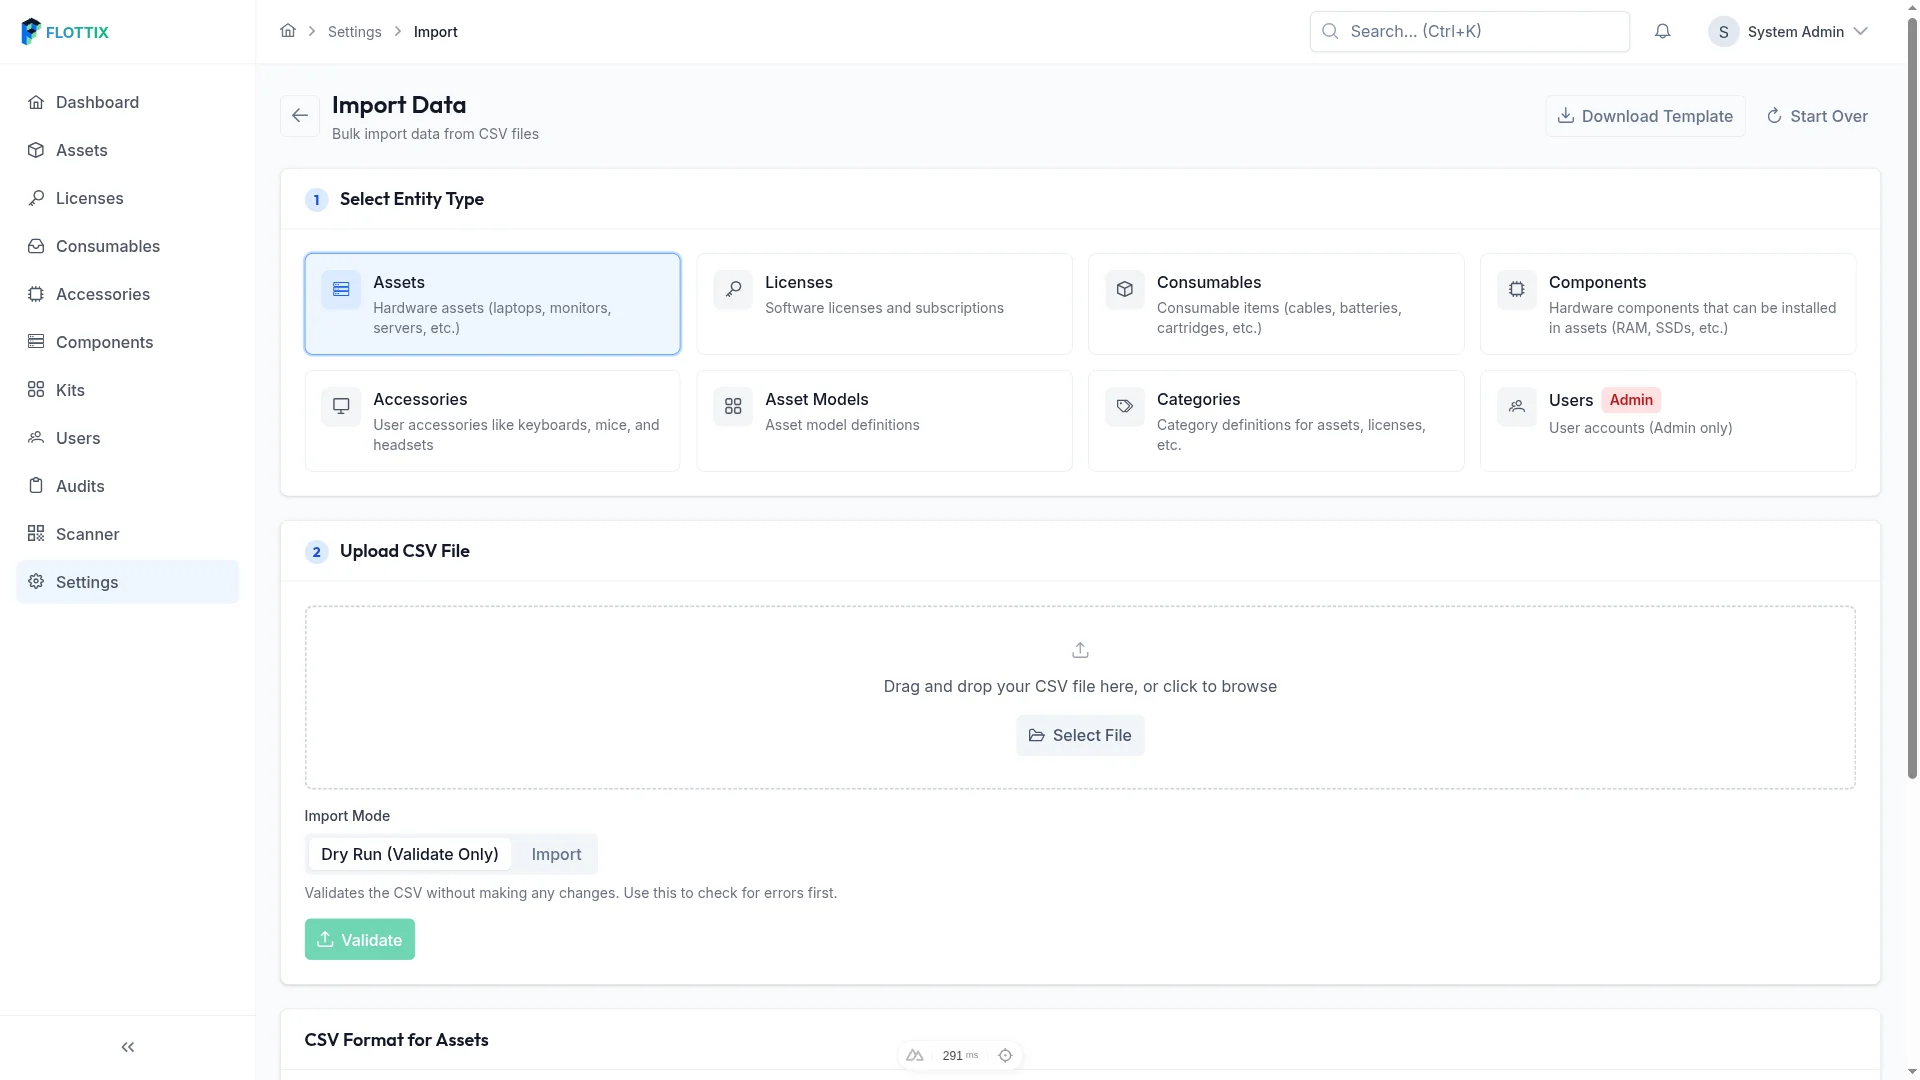Click the Users card people icon
This screenshot has height=1080, width=1920.
[x=1517, y=406]
